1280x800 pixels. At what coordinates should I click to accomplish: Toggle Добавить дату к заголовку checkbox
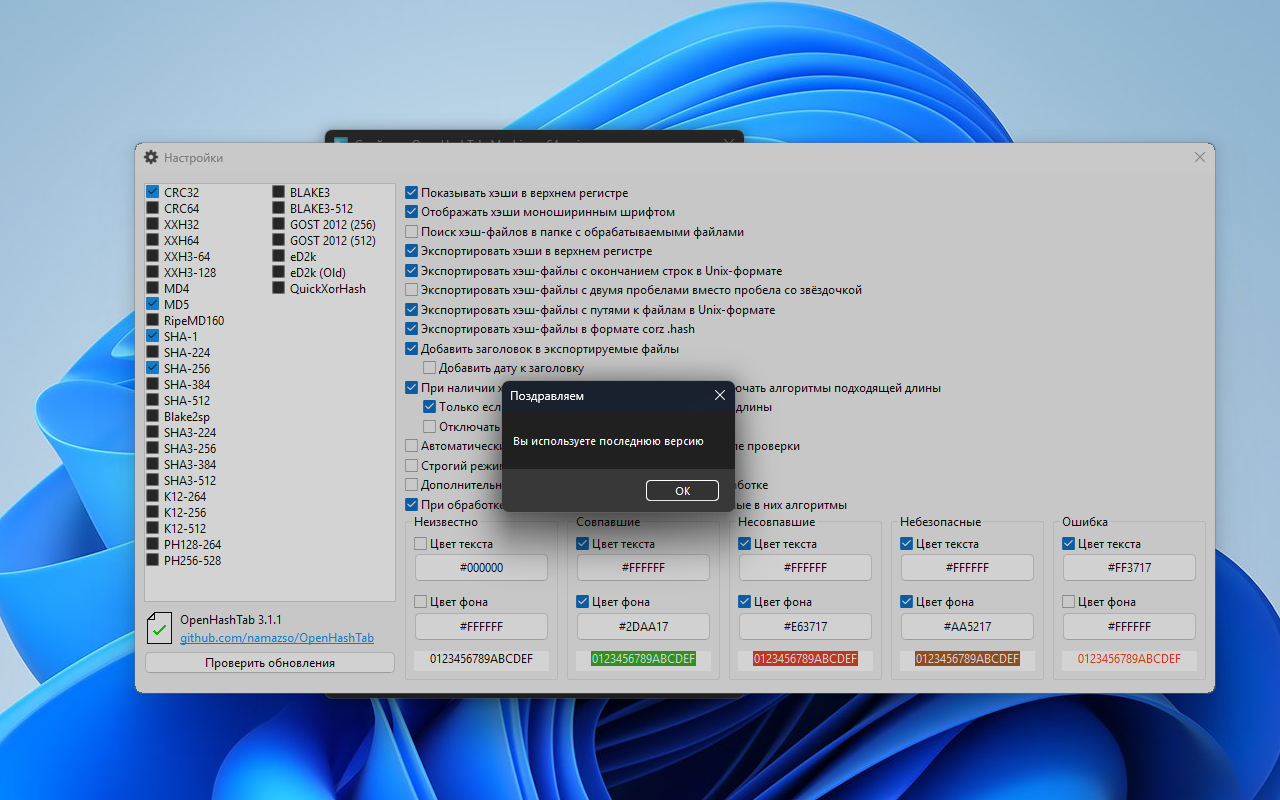point(430,368)
